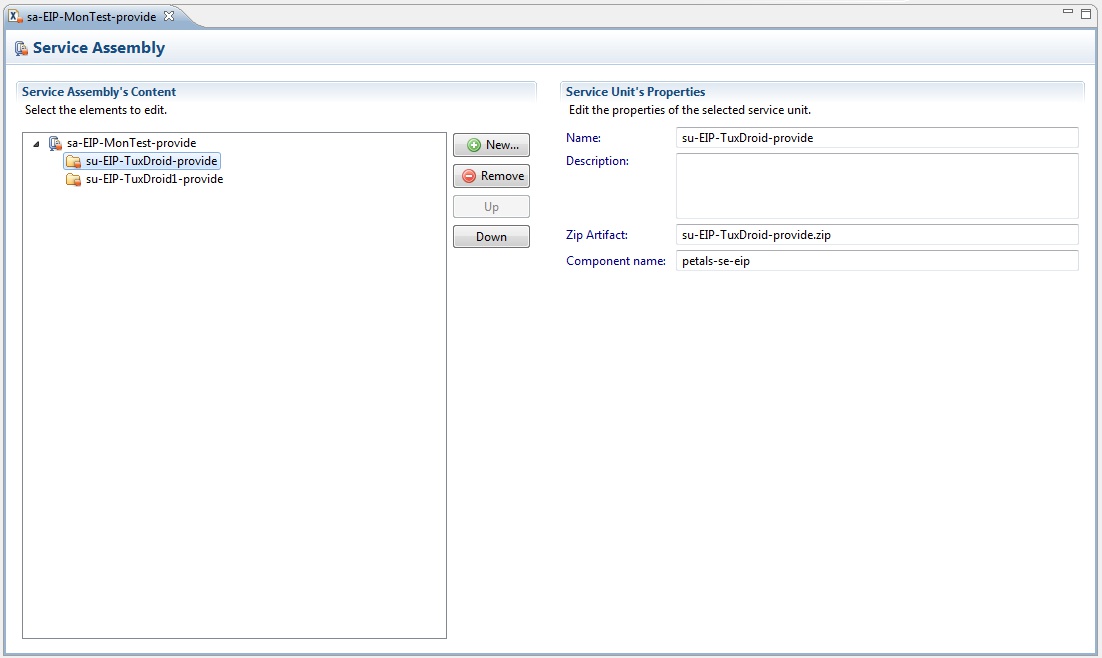Click the sa-EIP-MonTest-provide service assembly icon

click(55, 143)
